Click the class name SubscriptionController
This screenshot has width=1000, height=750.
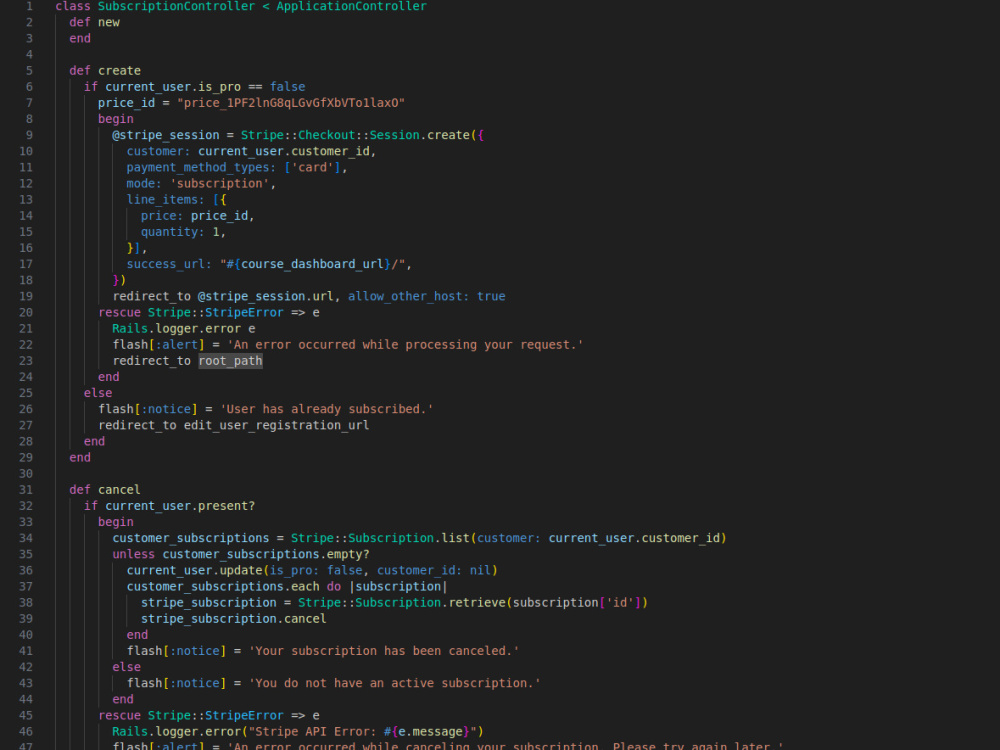tap(176, 6)
